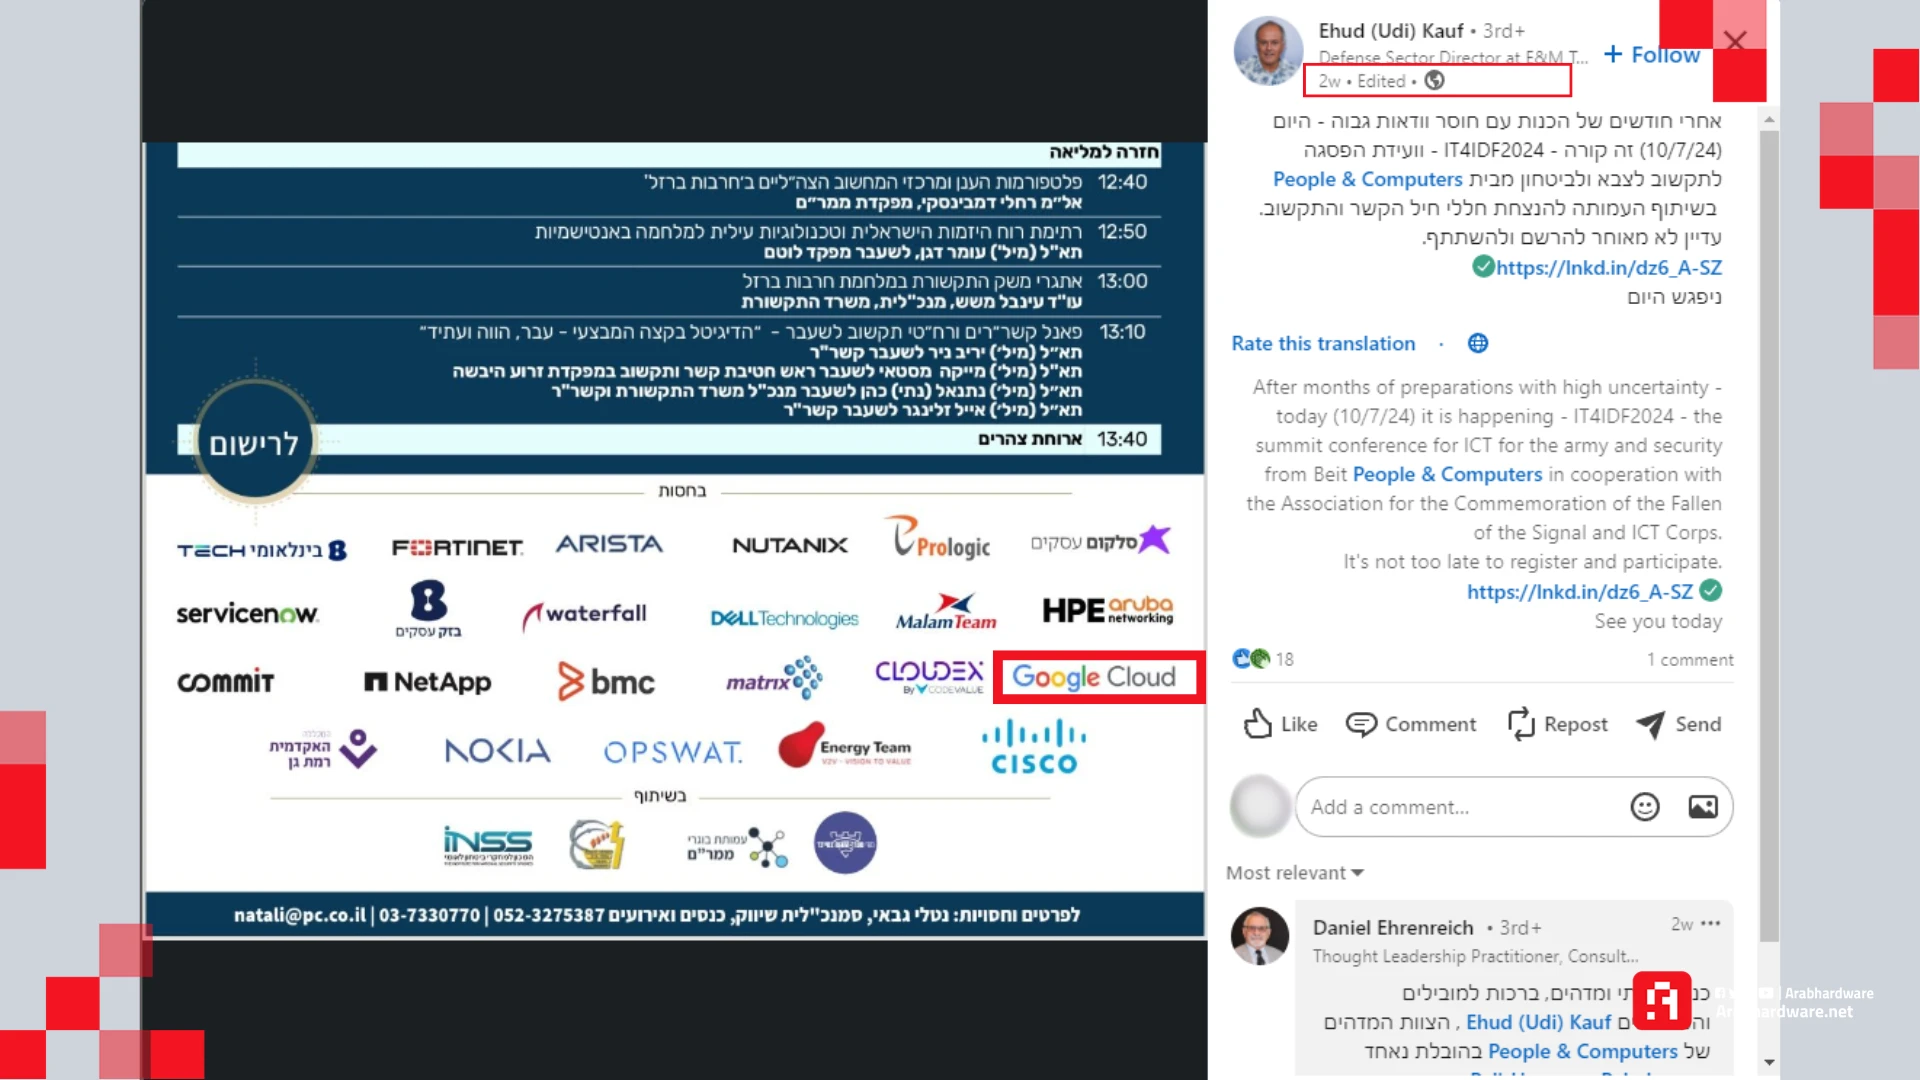Viewport: 1920px width, 1080px height.
Task: Click the natali@pc.co.il contact email text
Action: 300,915
